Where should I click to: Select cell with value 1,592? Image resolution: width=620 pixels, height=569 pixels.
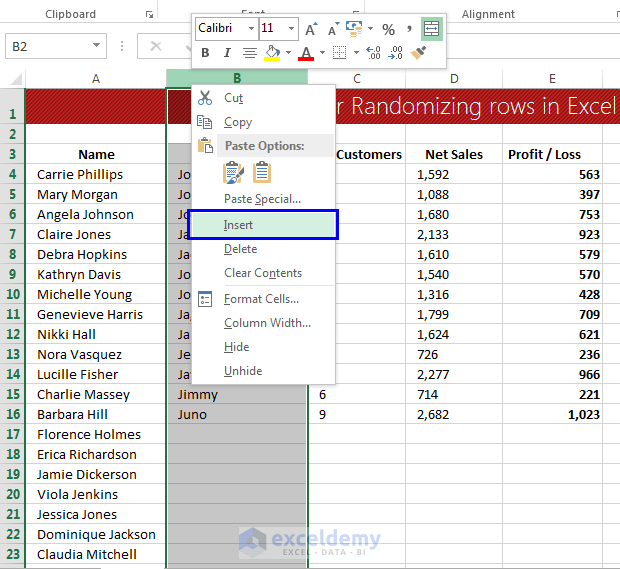point(454,174)
